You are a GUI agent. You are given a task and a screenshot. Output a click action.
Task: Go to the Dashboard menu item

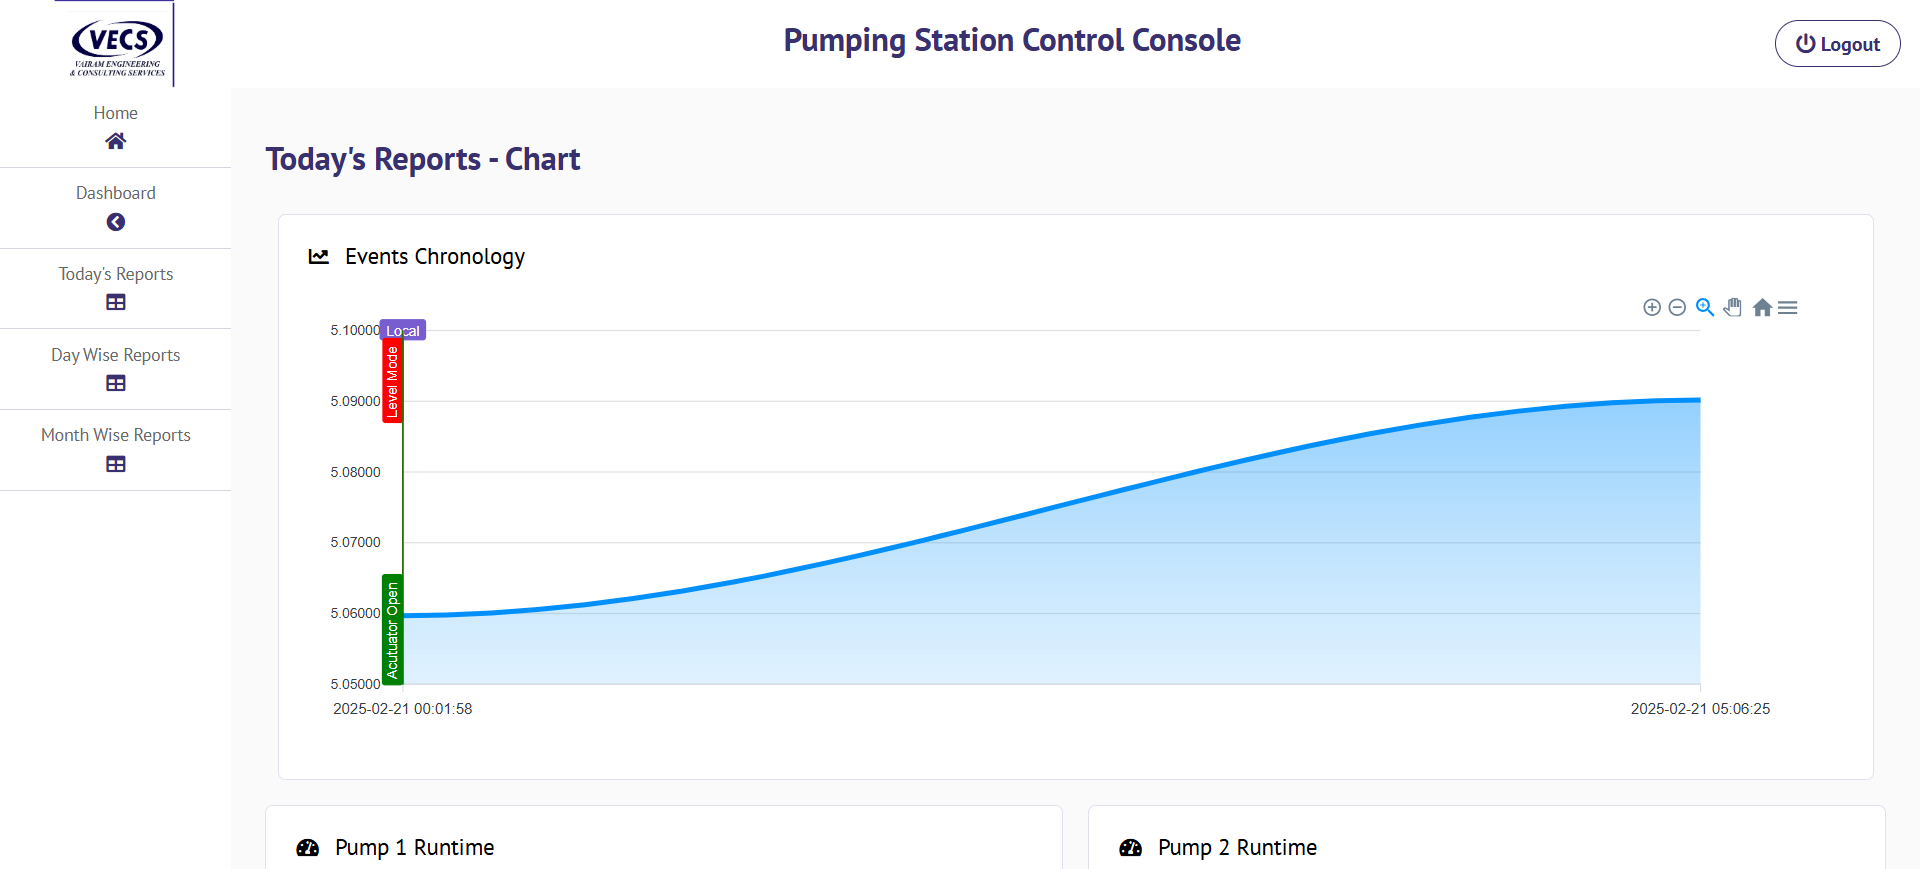point(116,193)
